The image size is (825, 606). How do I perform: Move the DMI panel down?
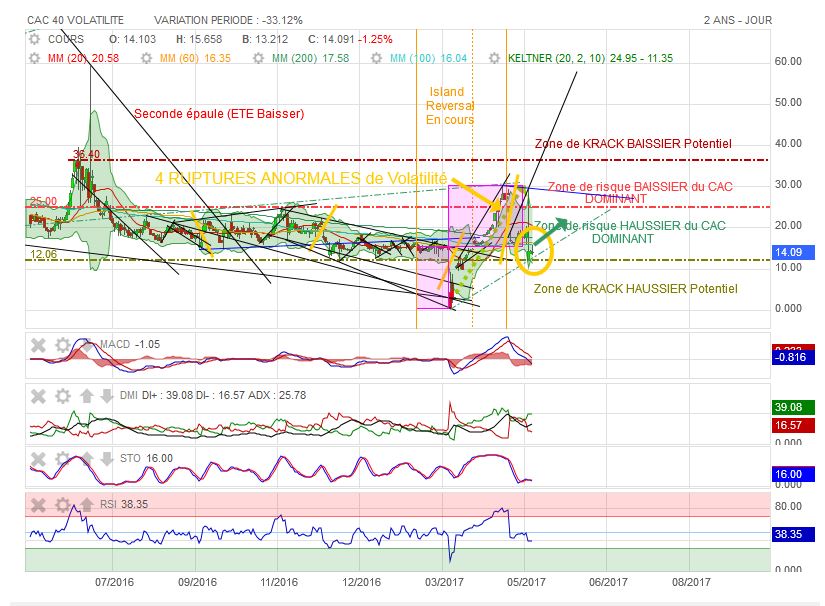(x=106, y=396)
